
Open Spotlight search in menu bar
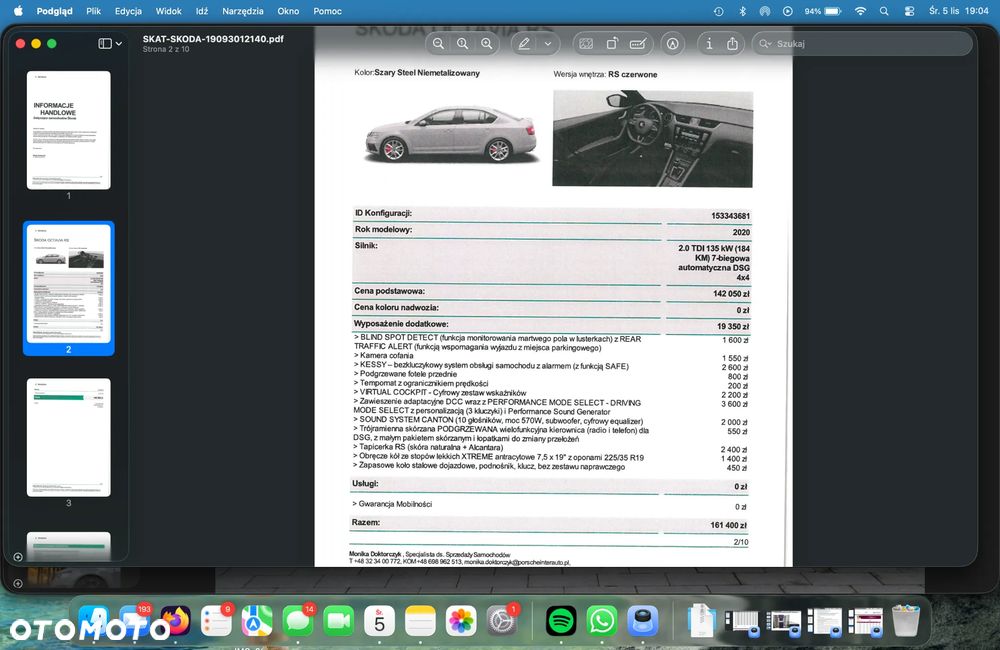click(884, 11)
